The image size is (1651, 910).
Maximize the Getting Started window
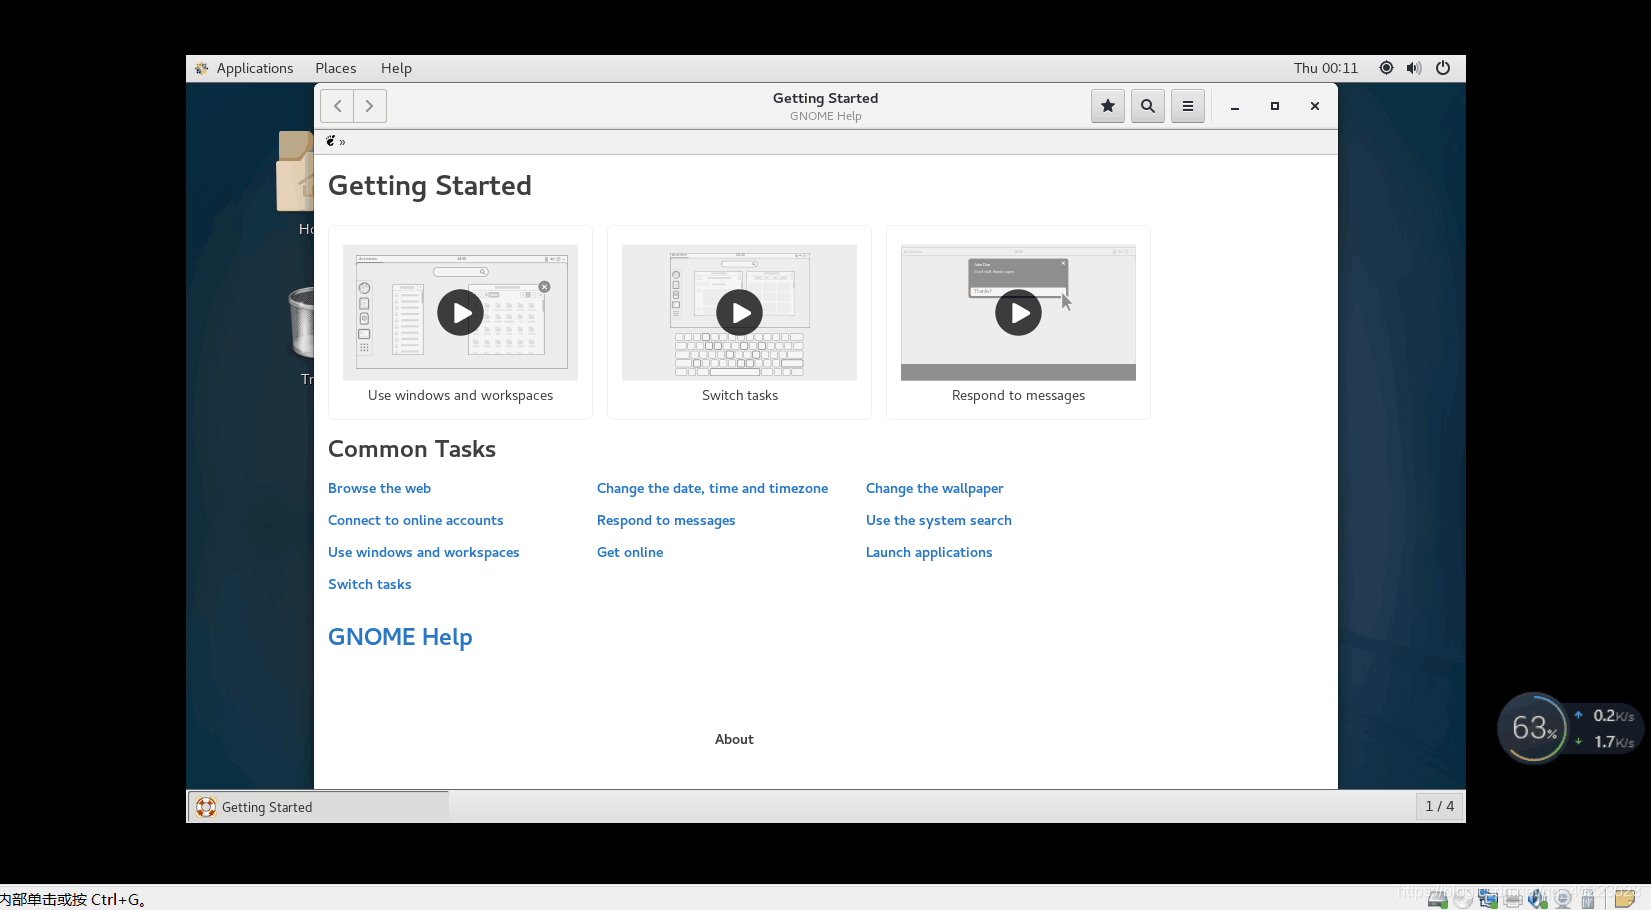(1275, 106)
